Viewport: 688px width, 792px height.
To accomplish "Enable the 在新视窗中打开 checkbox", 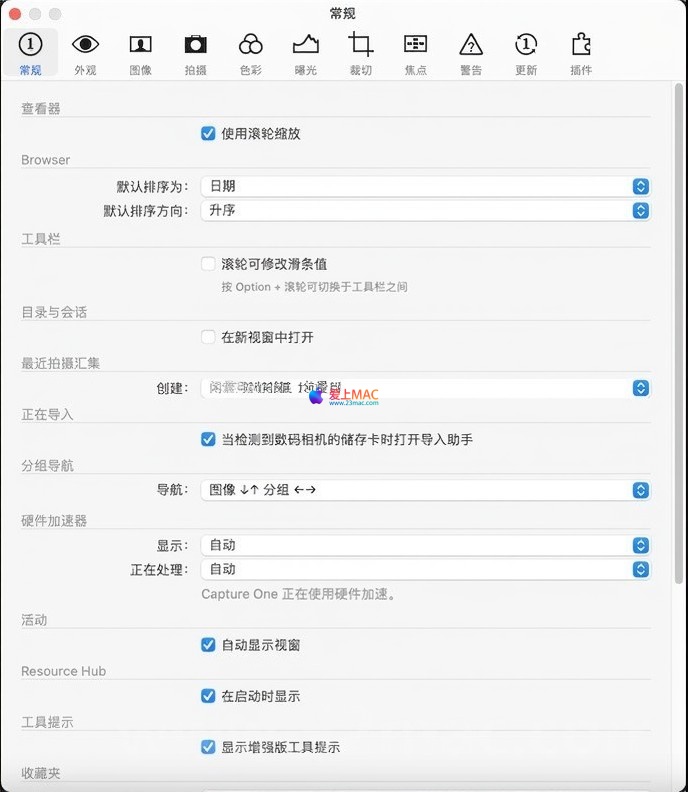I will (x=208, y=337).
